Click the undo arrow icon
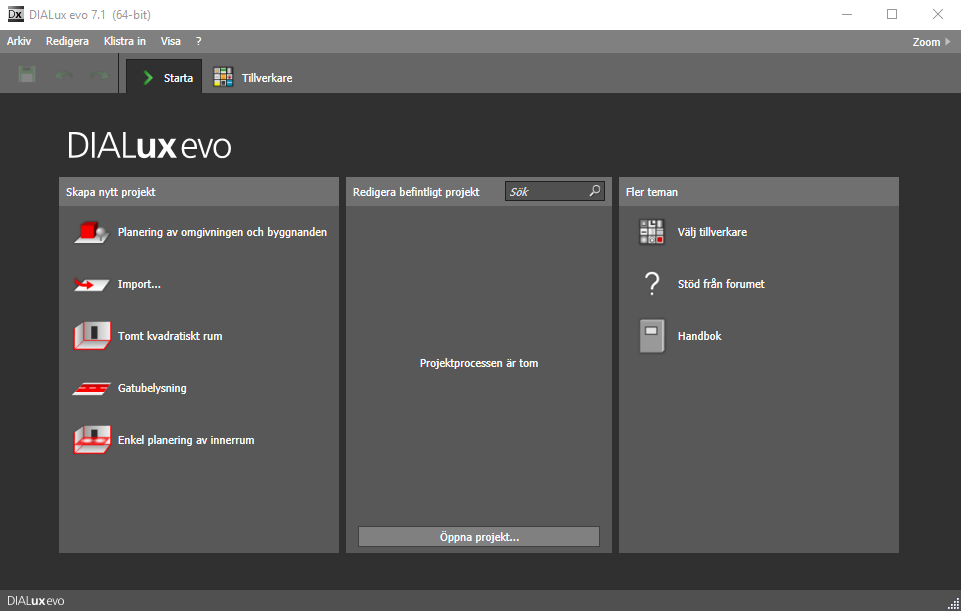The image size is (961, 611). [64, 75]
